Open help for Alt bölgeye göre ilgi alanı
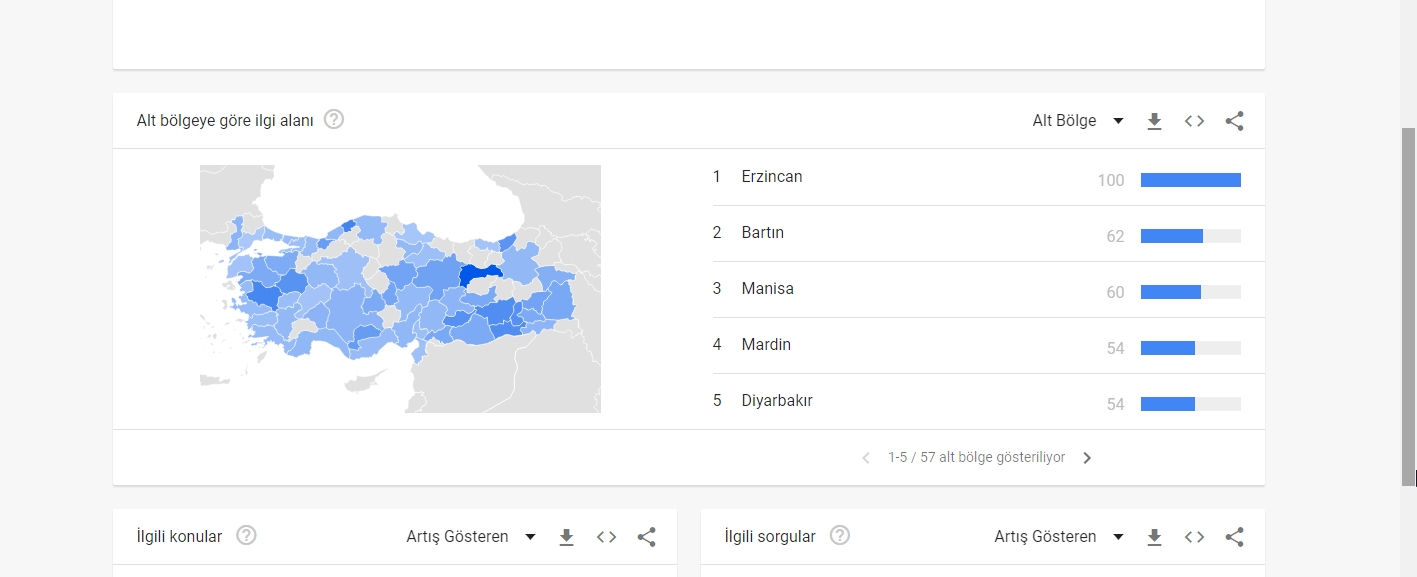Screen dimensions: 1417x577 pyautogui.click(x=334, y=120)
